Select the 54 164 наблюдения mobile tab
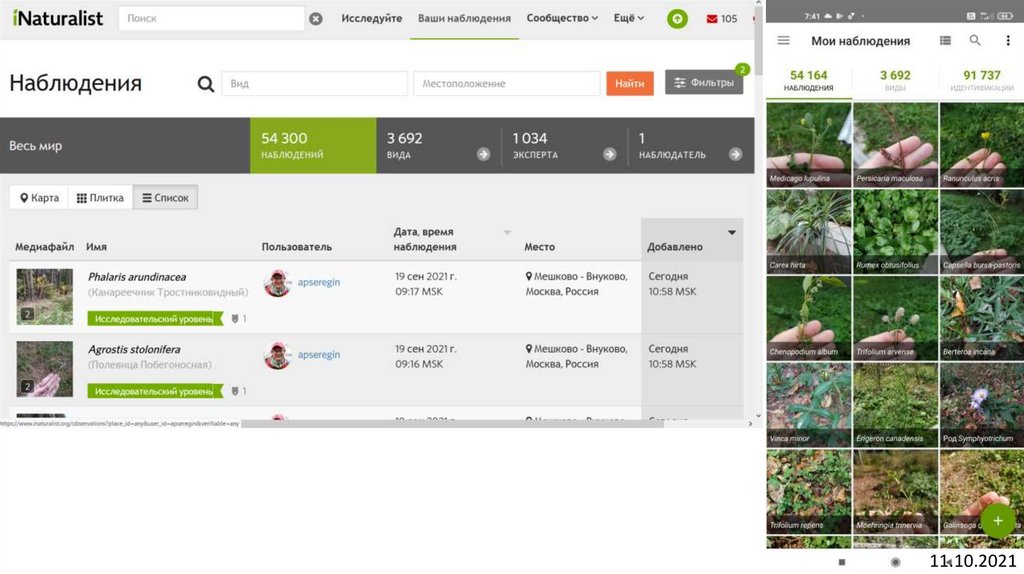This screenshot has height=574, width=1024. pyautogui.click(x=808, y=80)
